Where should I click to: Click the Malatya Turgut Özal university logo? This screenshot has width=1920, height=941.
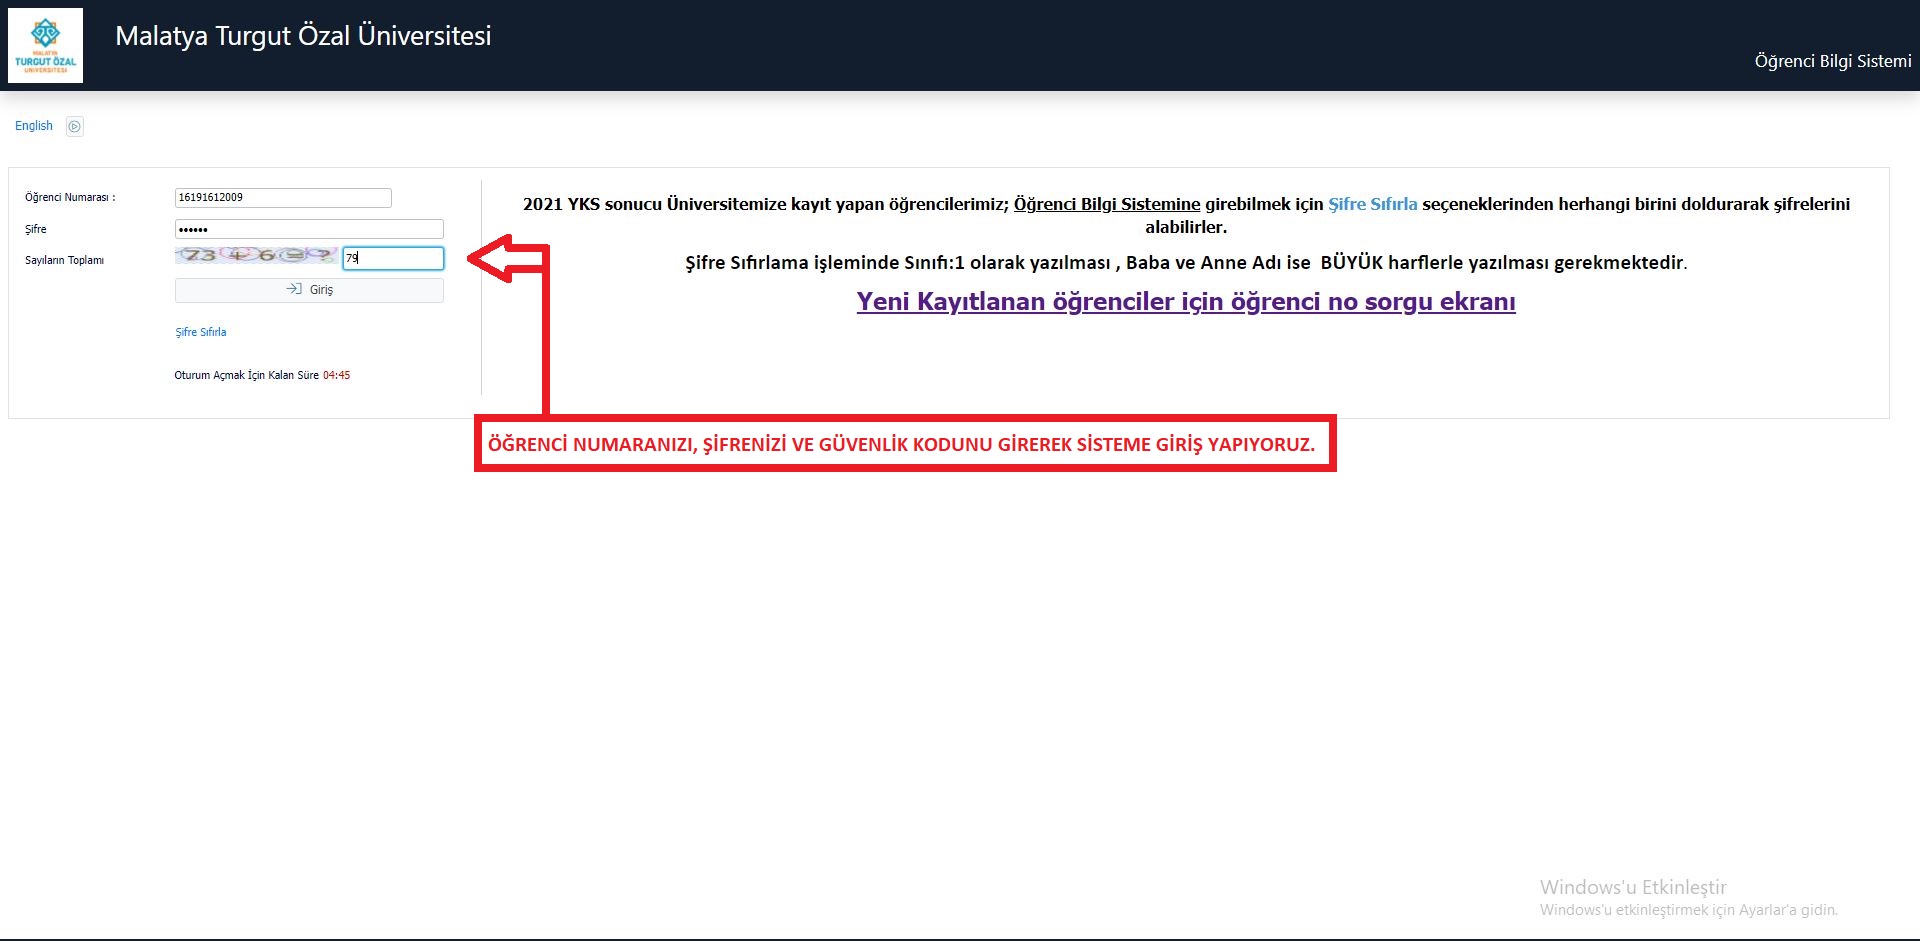pyautogui.click(x=45, y=46)
